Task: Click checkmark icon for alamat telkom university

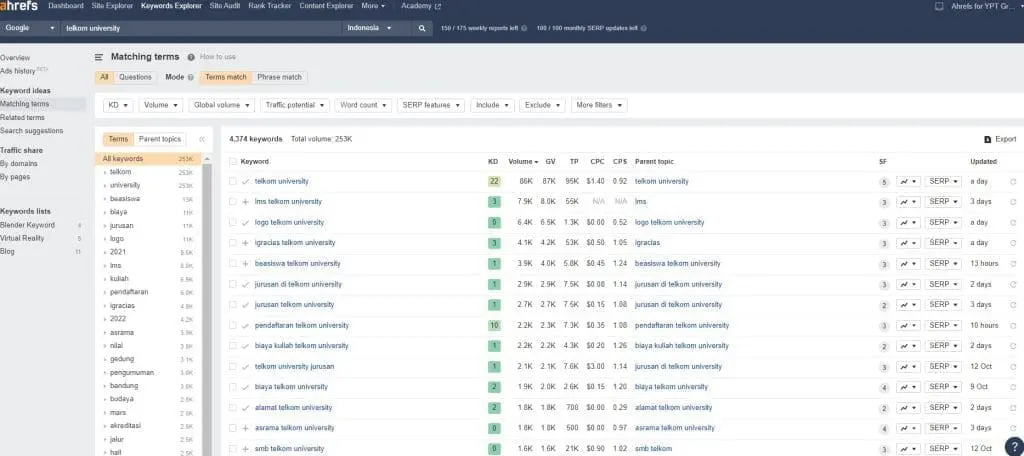Action: click(x=245, y=408)
